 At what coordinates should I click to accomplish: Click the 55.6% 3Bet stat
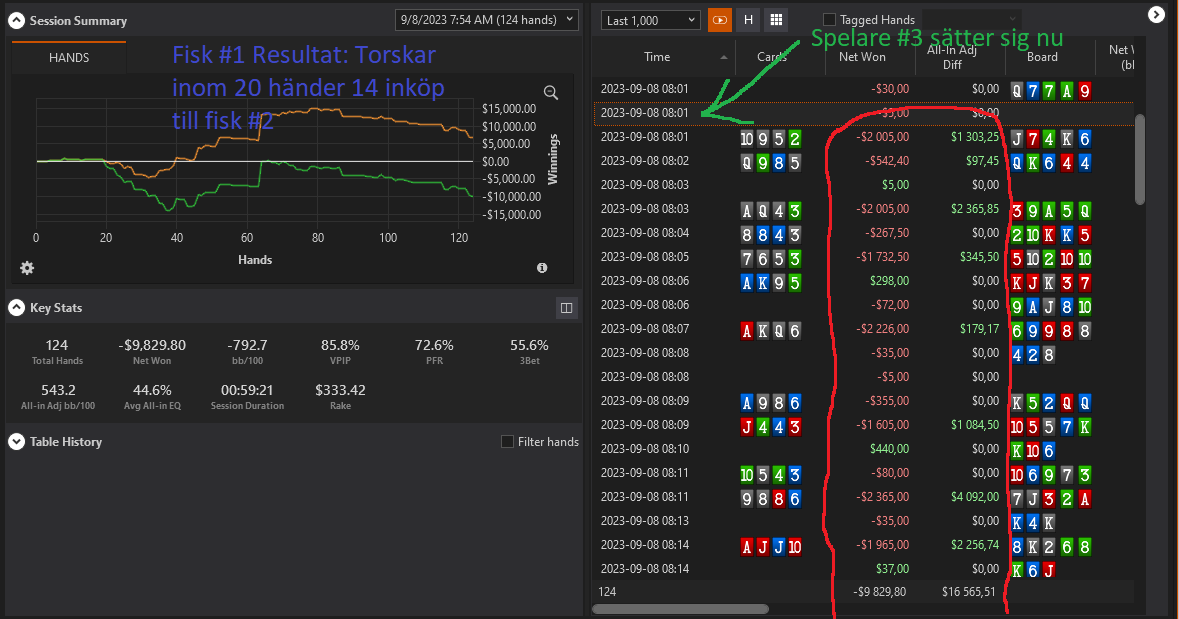[x=529, y=351]
